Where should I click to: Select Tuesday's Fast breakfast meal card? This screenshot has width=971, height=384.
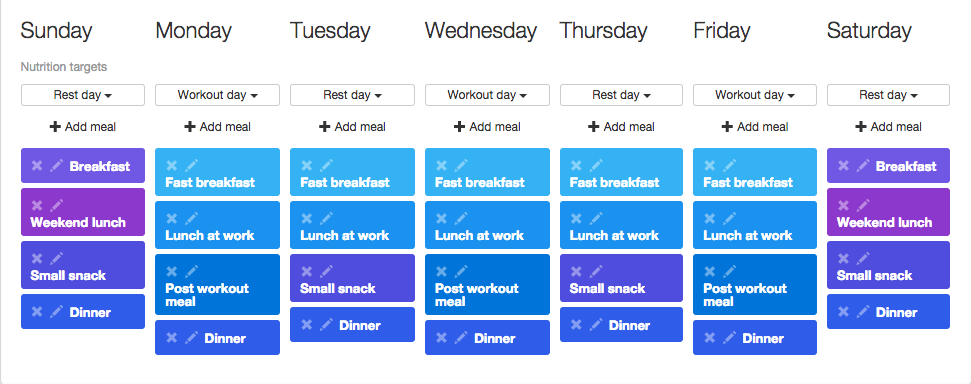point(352,172)
